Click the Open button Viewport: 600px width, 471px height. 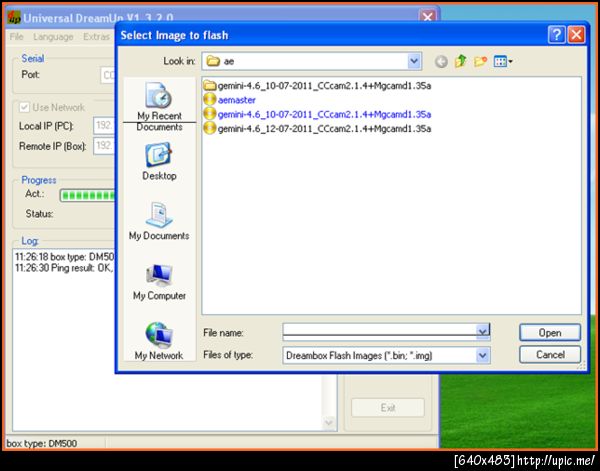(x=550, y=333)
